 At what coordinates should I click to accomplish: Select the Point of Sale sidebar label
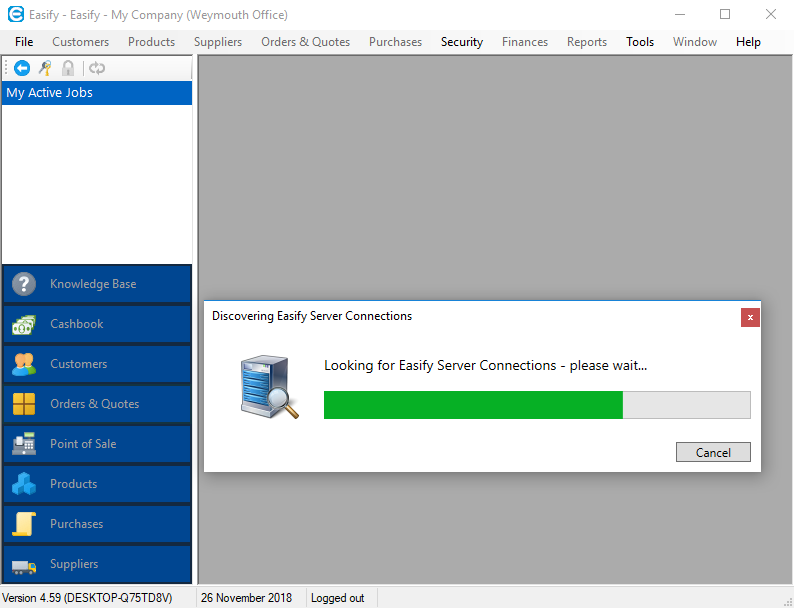(x=83, y=444)
